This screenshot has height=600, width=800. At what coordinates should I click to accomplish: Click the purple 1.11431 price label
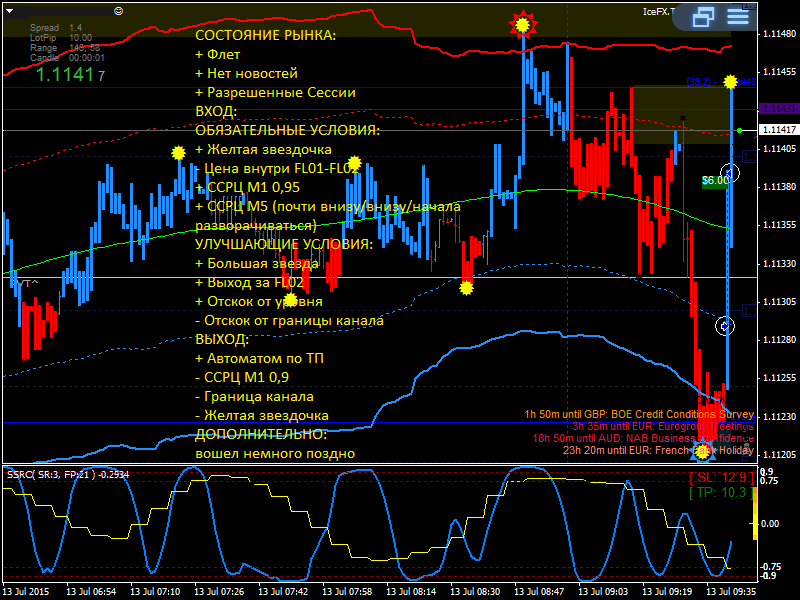[779, 109]
